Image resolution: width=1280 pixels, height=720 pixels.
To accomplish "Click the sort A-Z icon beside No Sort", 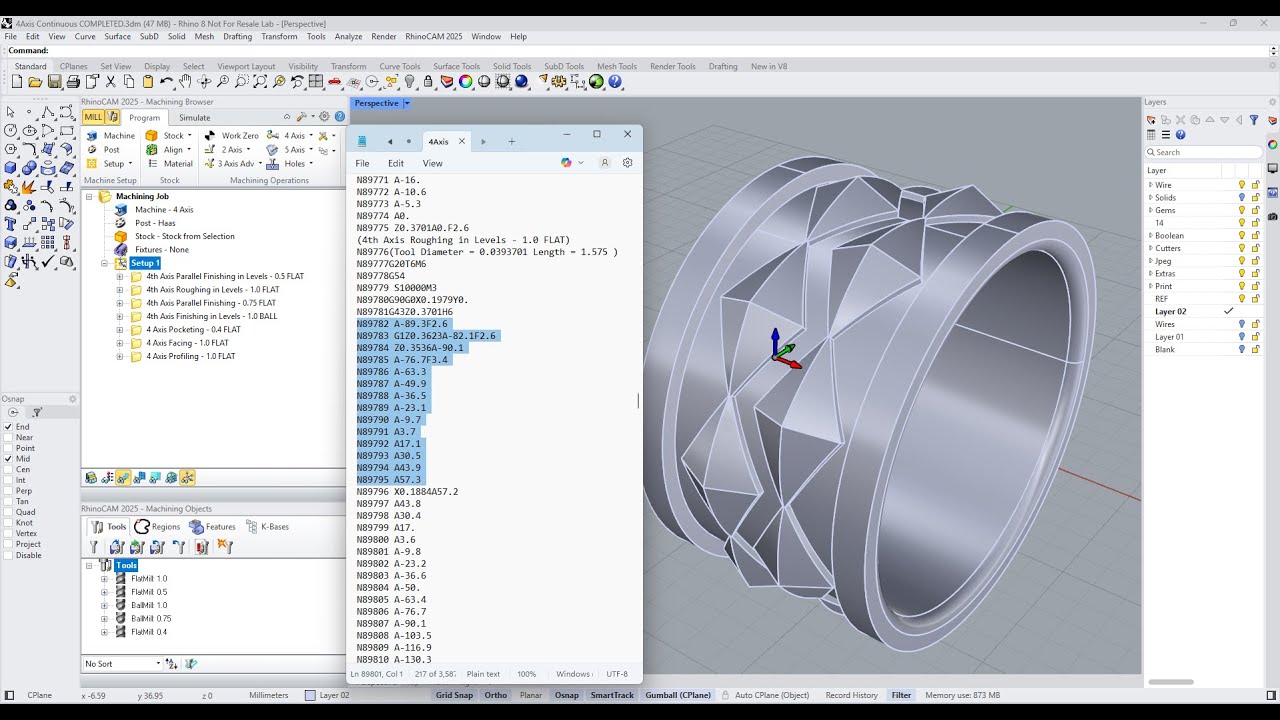I will point(171,663).
